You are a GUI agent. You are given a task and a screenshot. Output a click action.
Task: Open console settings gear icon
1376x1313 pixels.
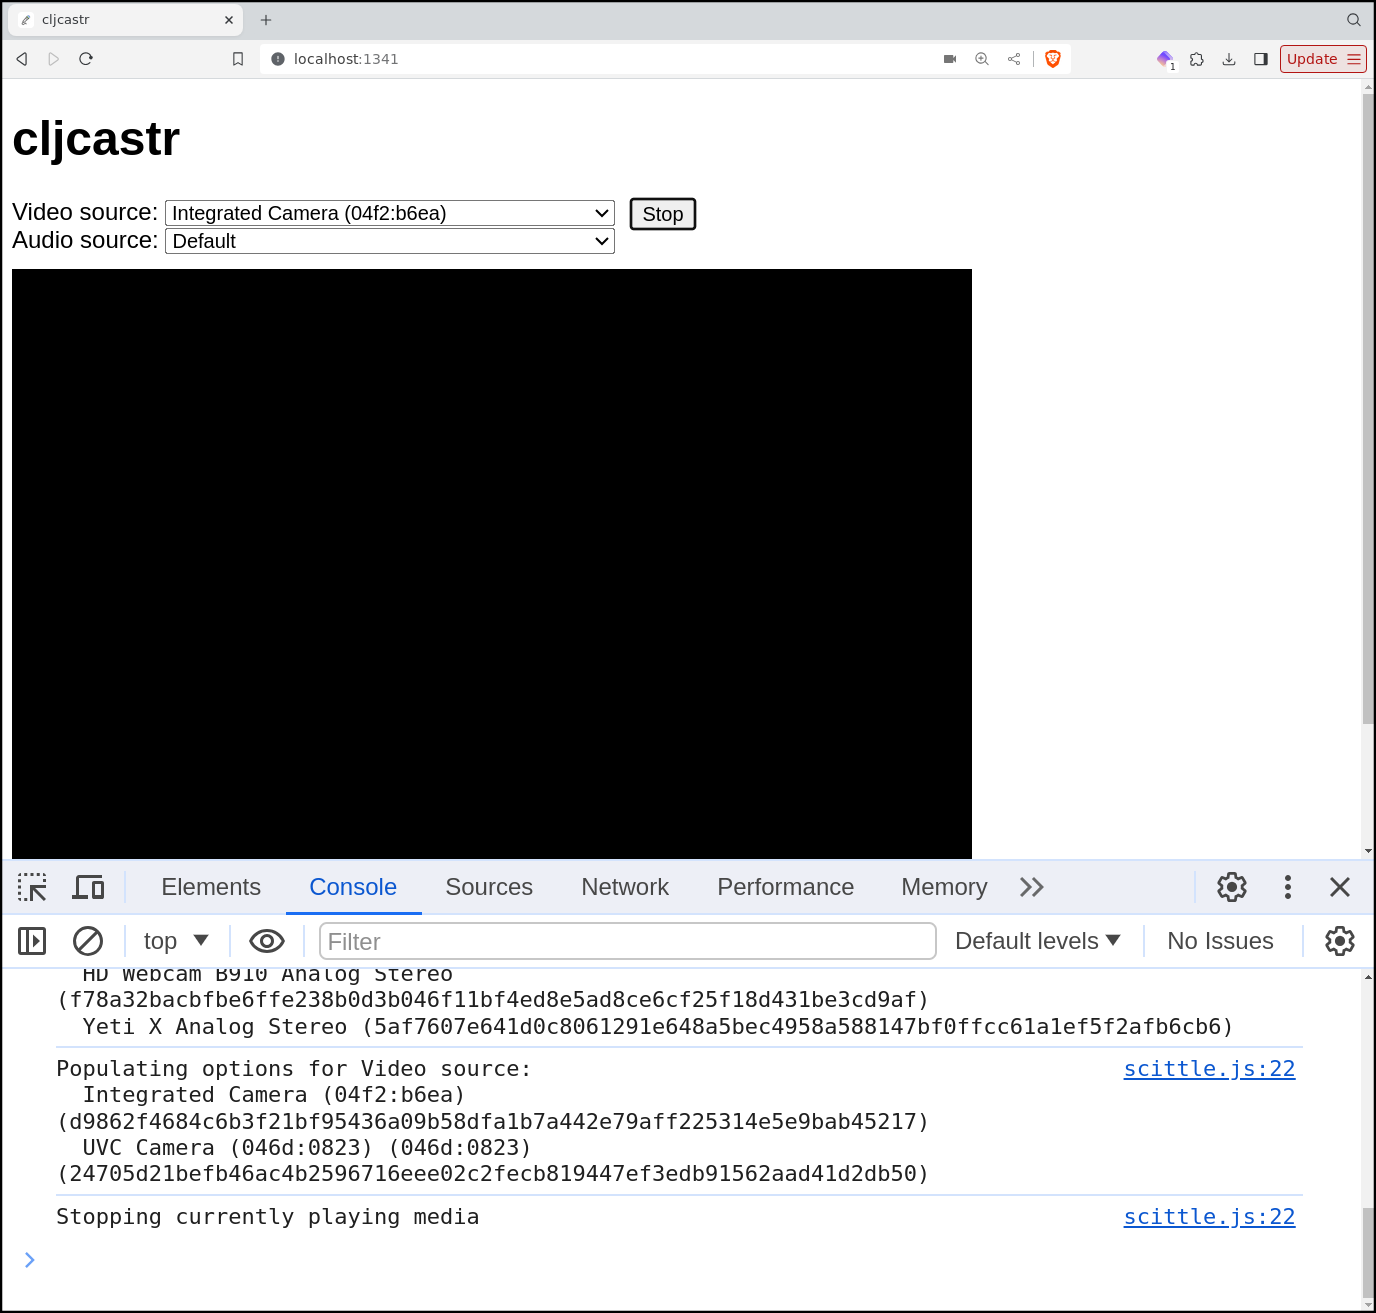[x=1339, y=941]
